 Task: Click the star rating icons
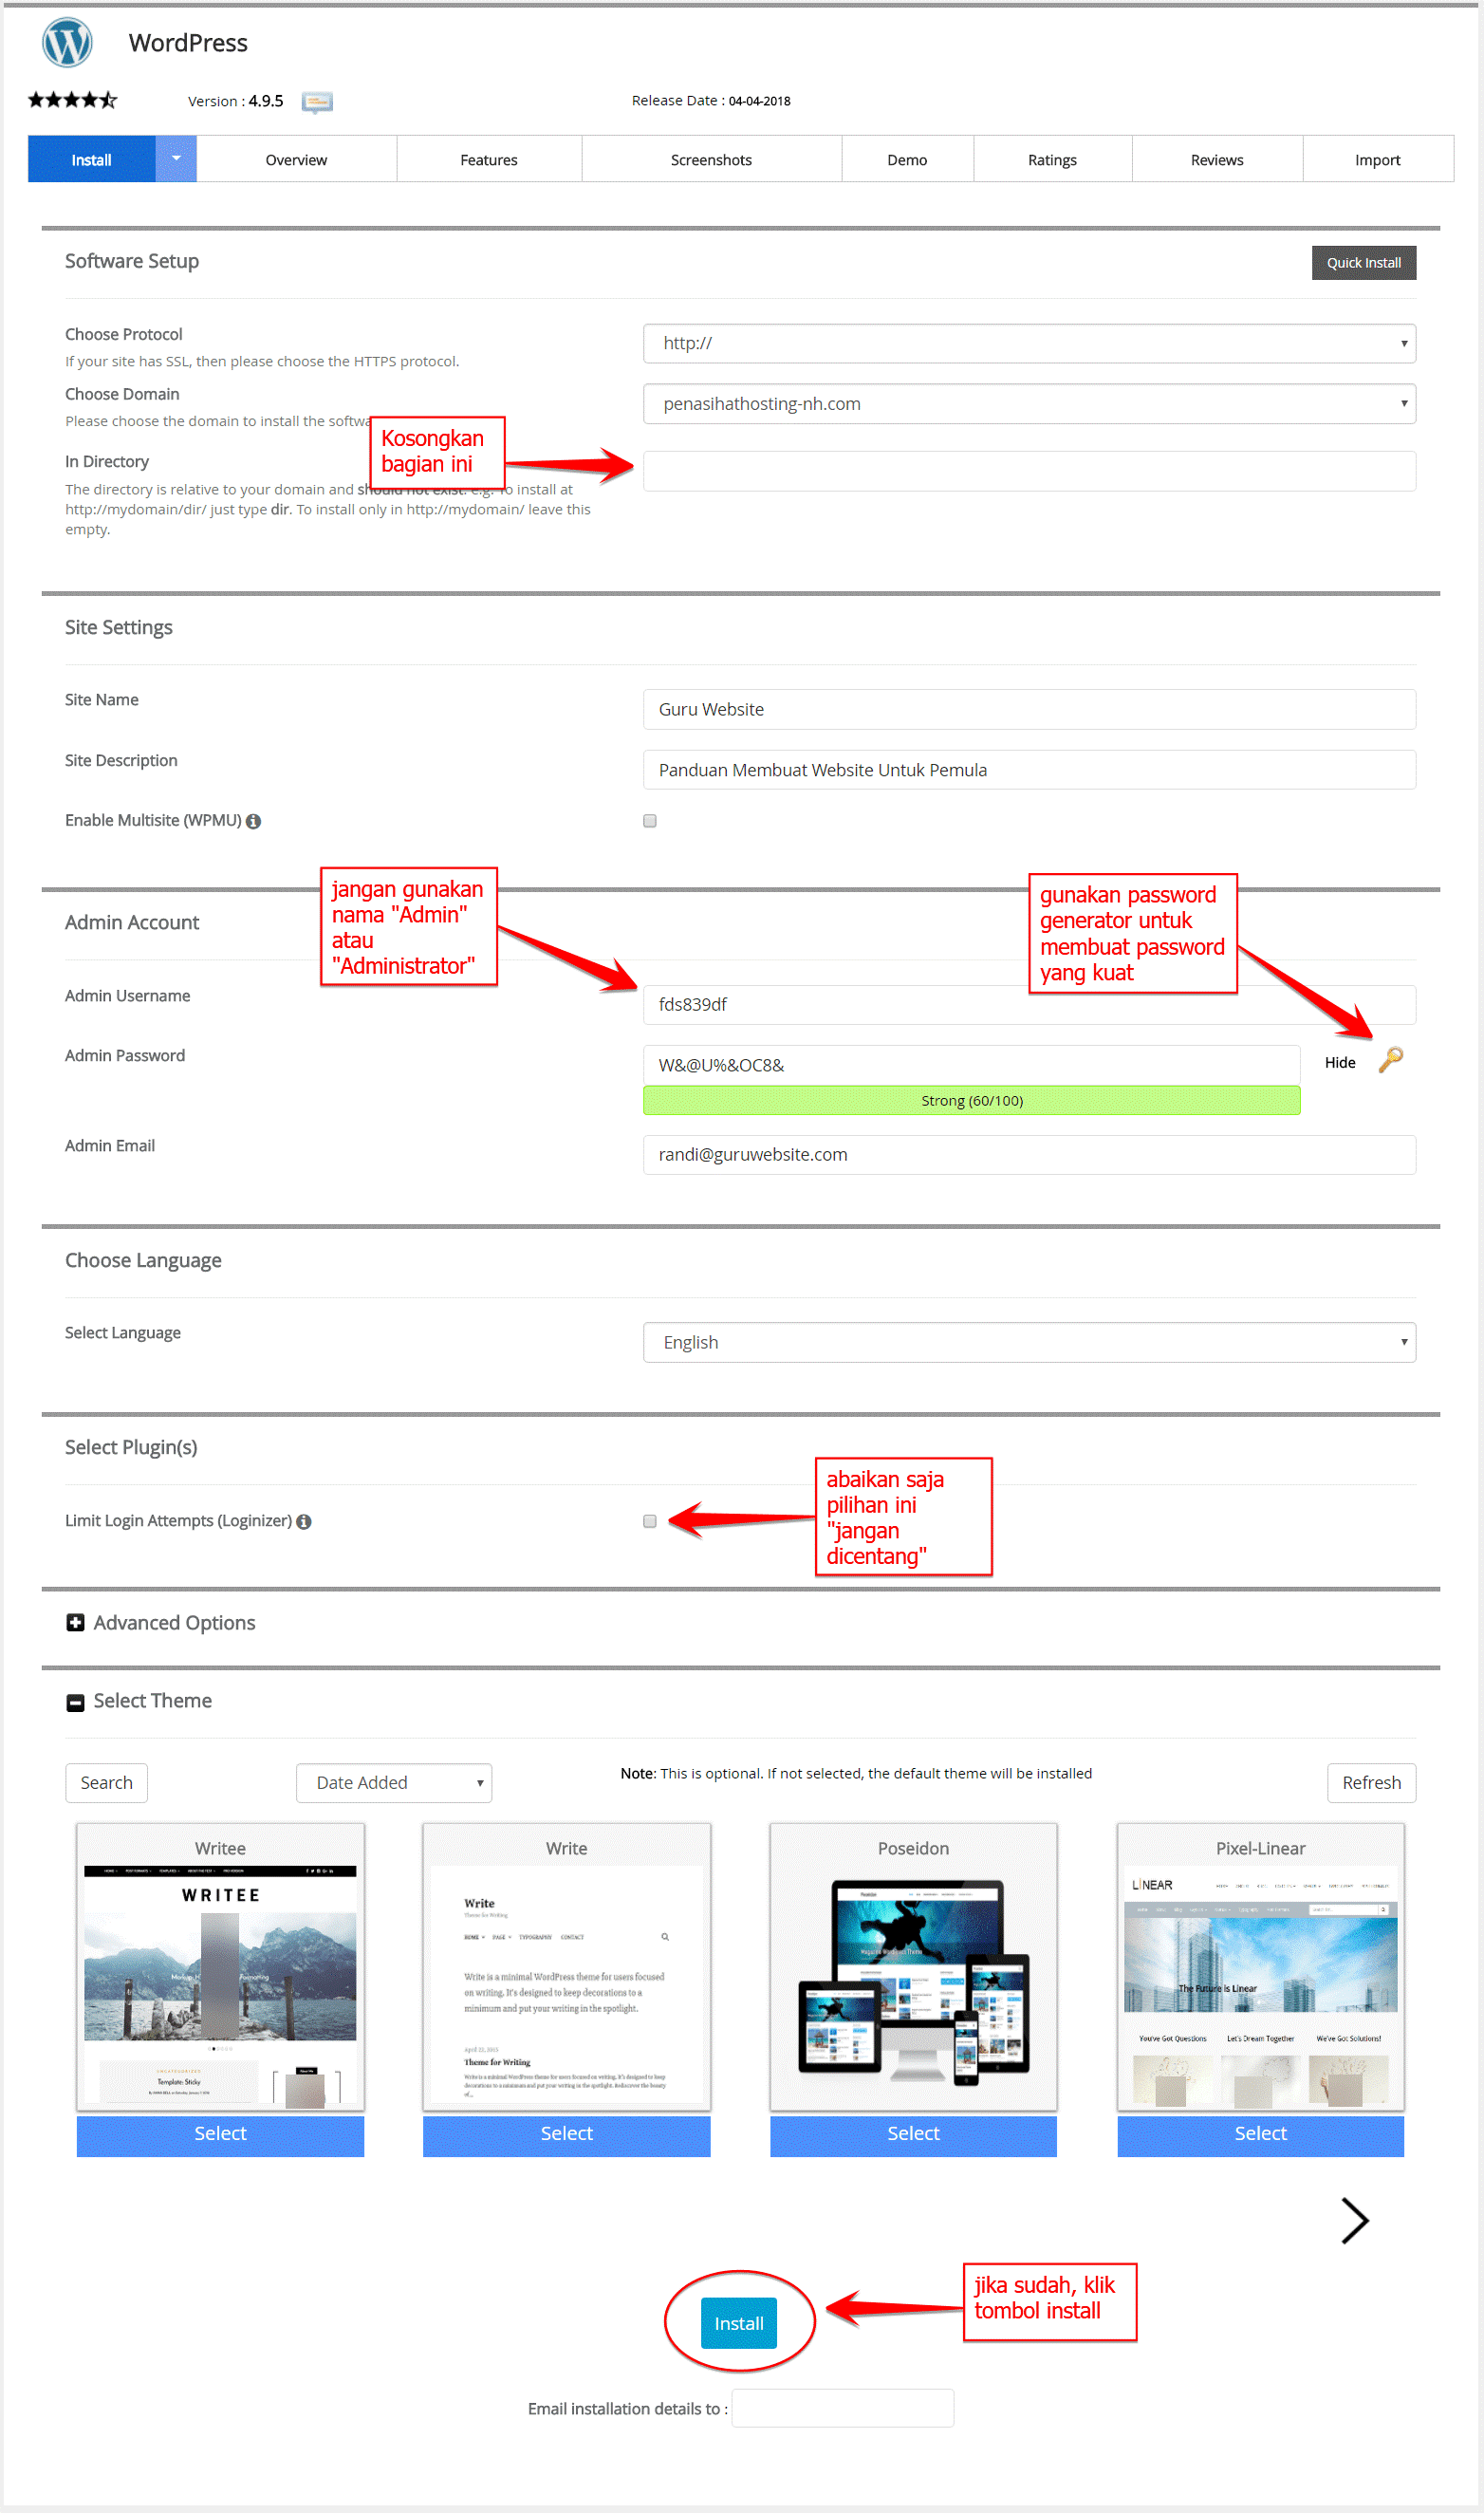pos(73,100)
